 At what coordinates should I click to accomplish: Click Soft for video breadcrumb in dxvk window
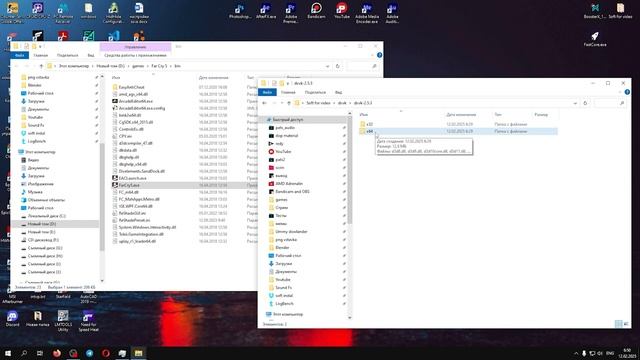[x=318, y=103]
